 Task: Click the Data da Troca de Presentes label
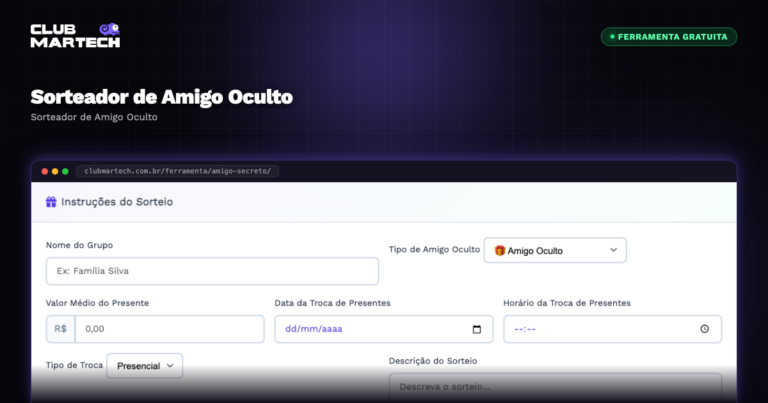click(x=333, y=303)
